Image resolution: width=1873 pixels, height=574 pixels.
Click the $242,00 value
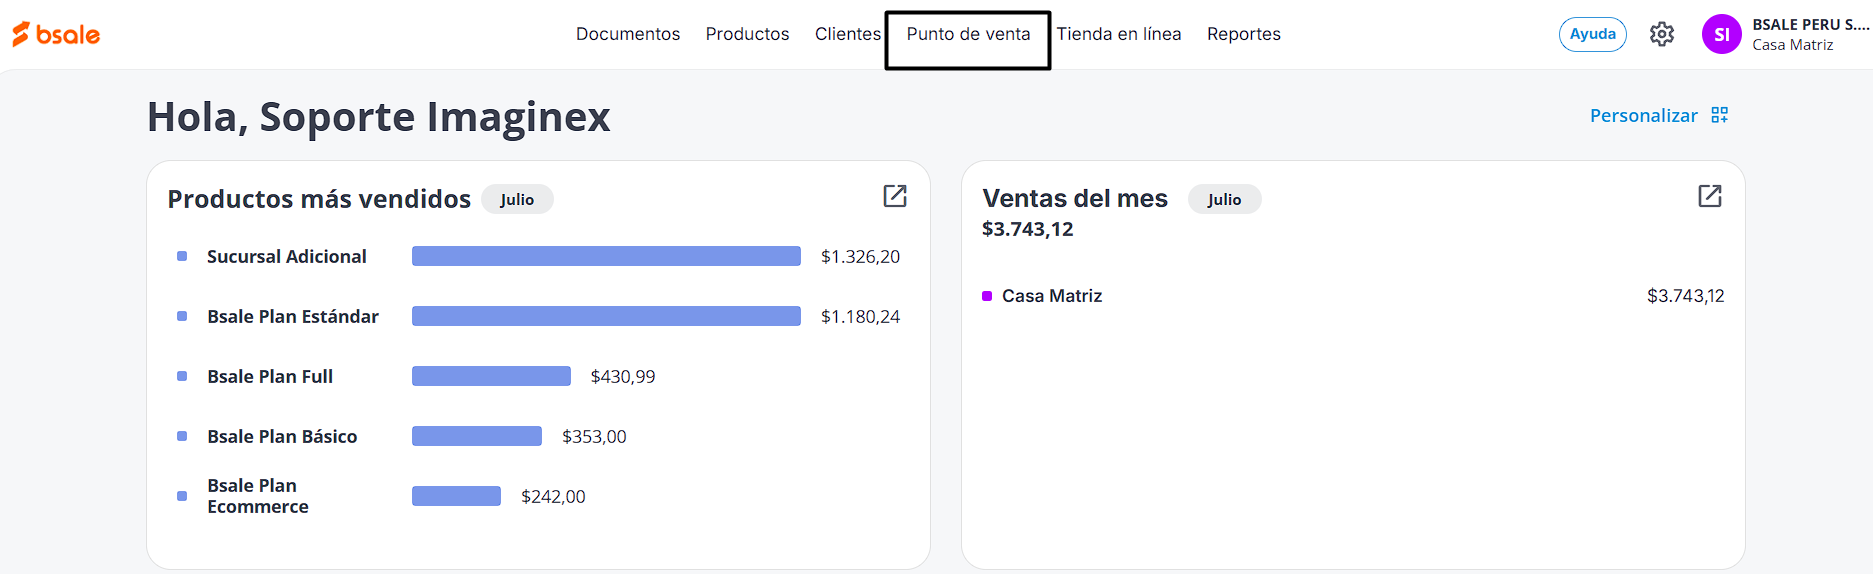[x=553, y=497]
